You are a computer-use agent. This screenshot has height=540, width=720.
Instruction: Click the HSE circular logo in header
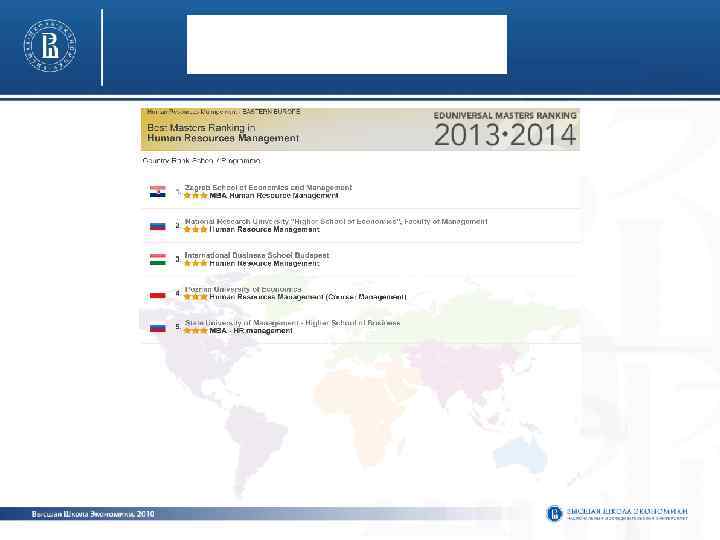(50, 45)
